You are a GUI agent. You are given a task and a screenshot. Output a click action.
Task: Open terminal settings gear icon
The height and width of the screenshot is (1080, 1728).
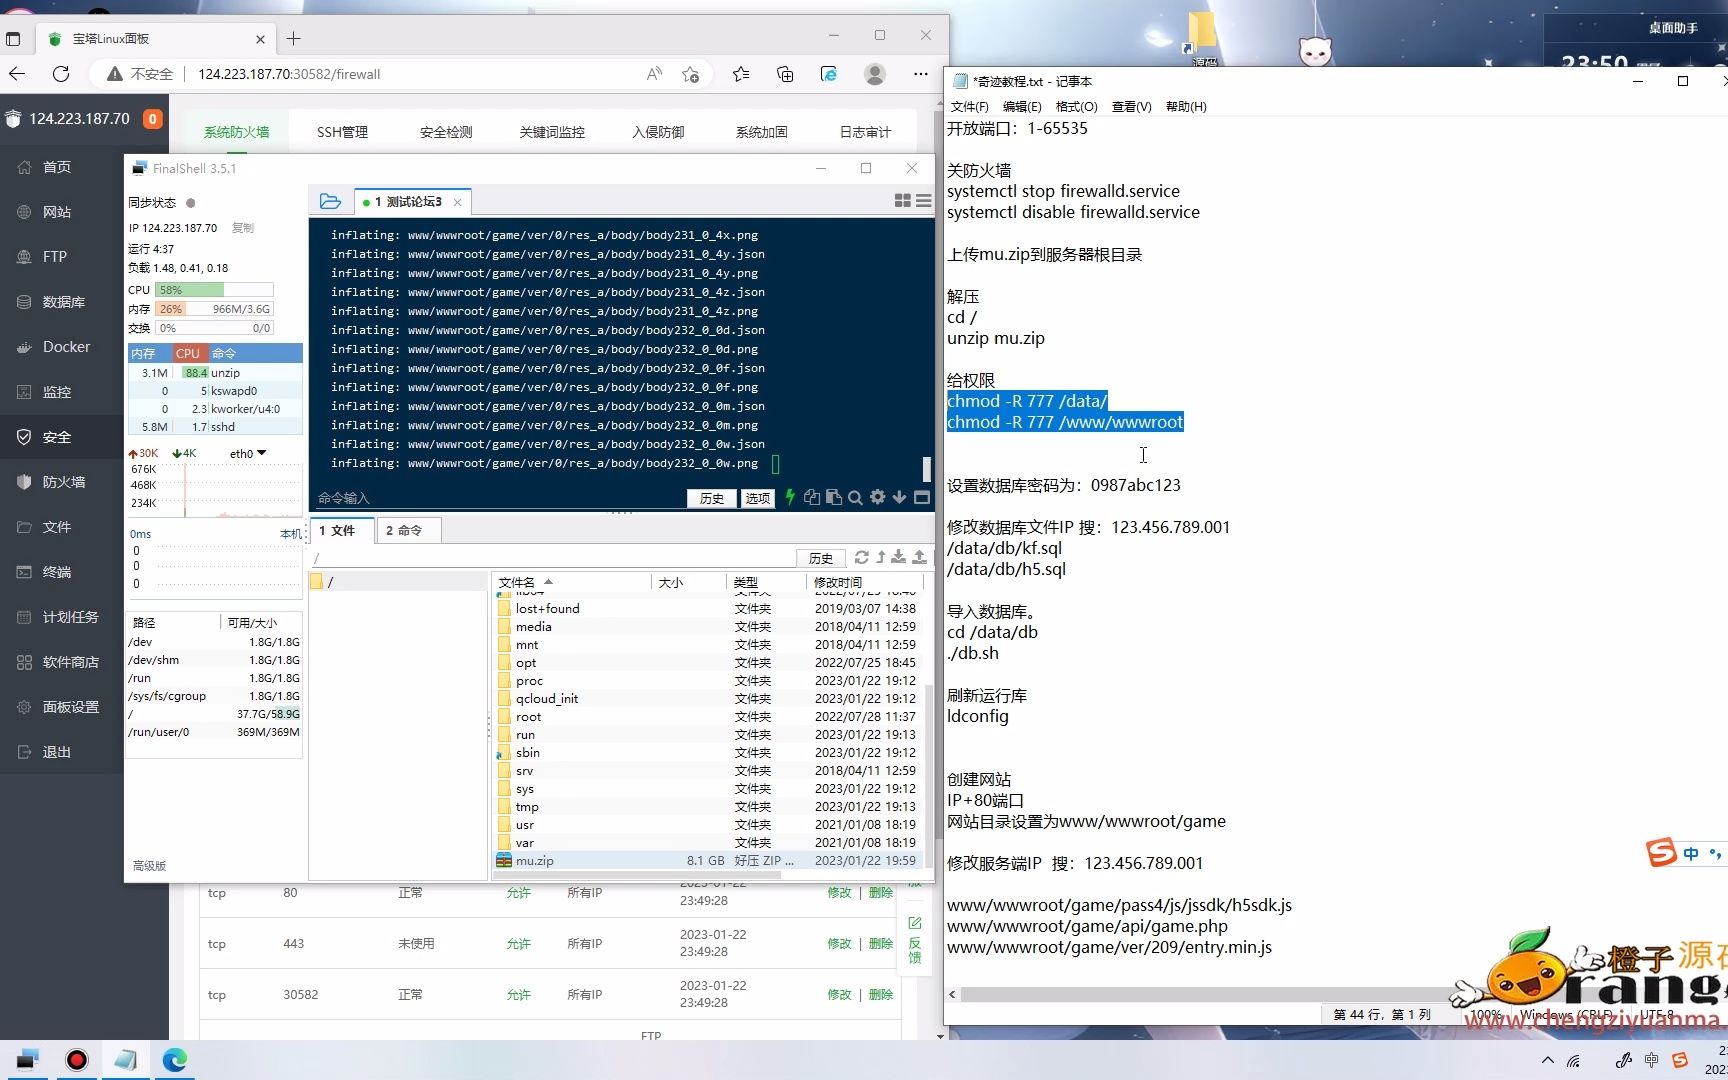(x=877, y=497)
